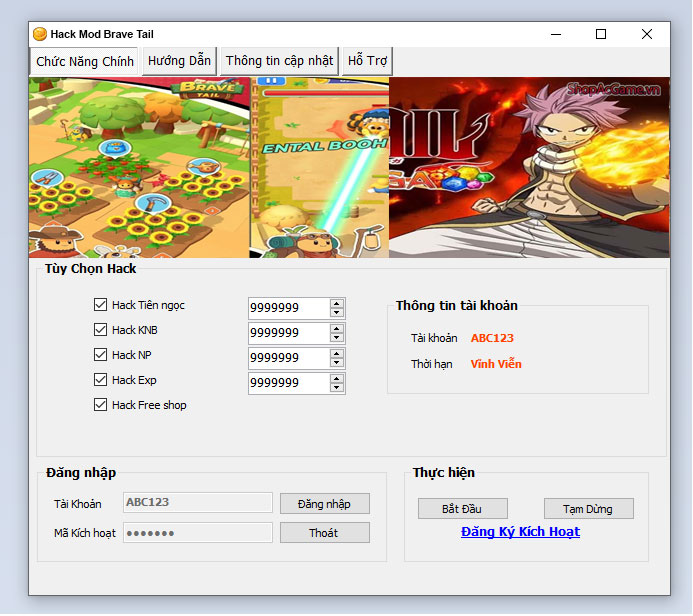Image resolution: width=693 pixels, height=616 pixels.
Task: Click the middle gameplay banner image
Action: [320, 167]
